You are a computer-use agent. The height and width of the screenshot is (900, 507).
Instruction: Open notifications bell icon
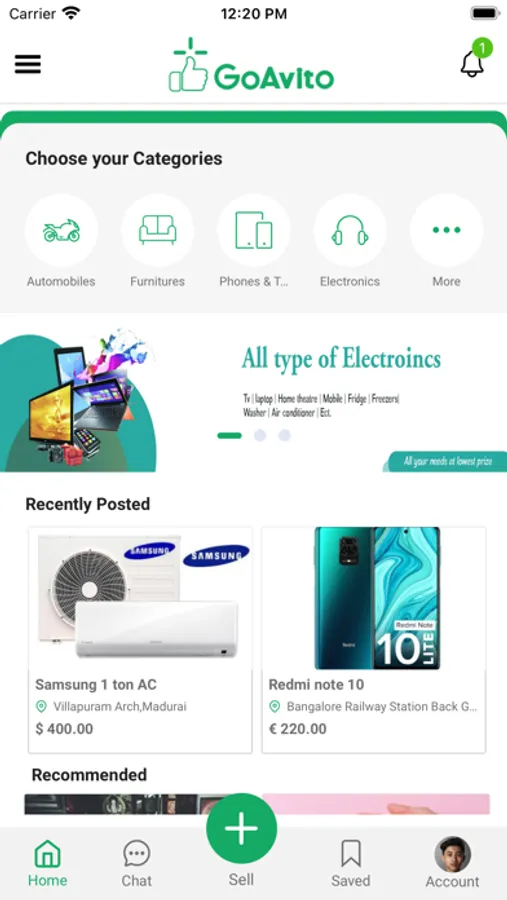click(x=473, y=64)
